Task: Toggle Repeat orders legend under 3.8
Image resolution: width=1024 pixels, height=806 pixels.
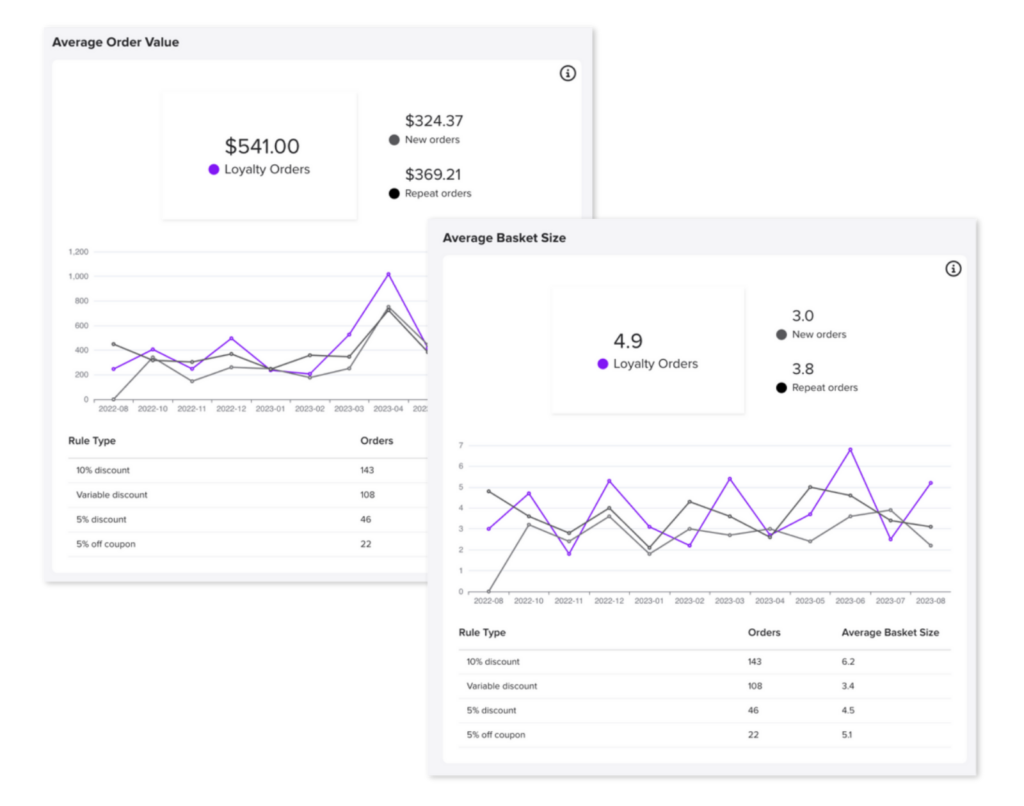Action: (782, 388)
